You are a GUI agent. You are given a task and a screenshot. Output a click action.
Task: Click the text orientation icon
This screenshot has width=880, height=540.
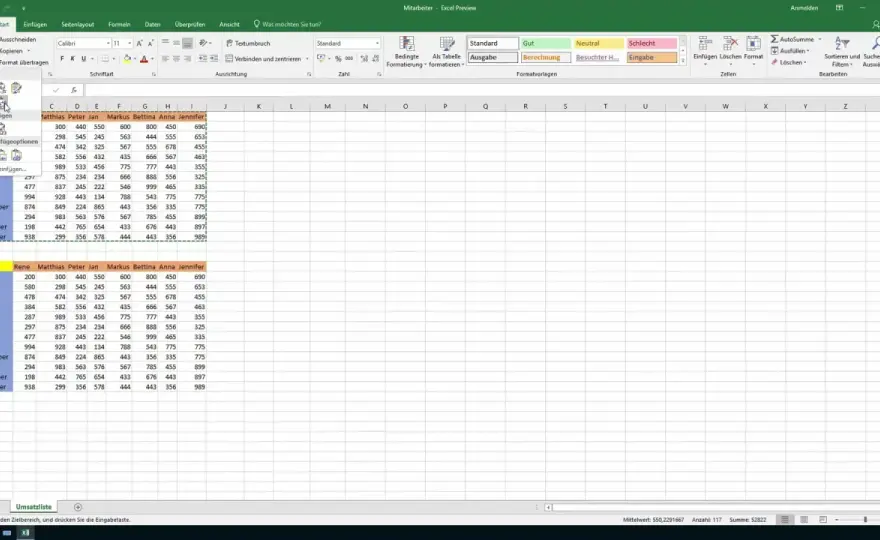pyautogui.click(x=203, y=43)
